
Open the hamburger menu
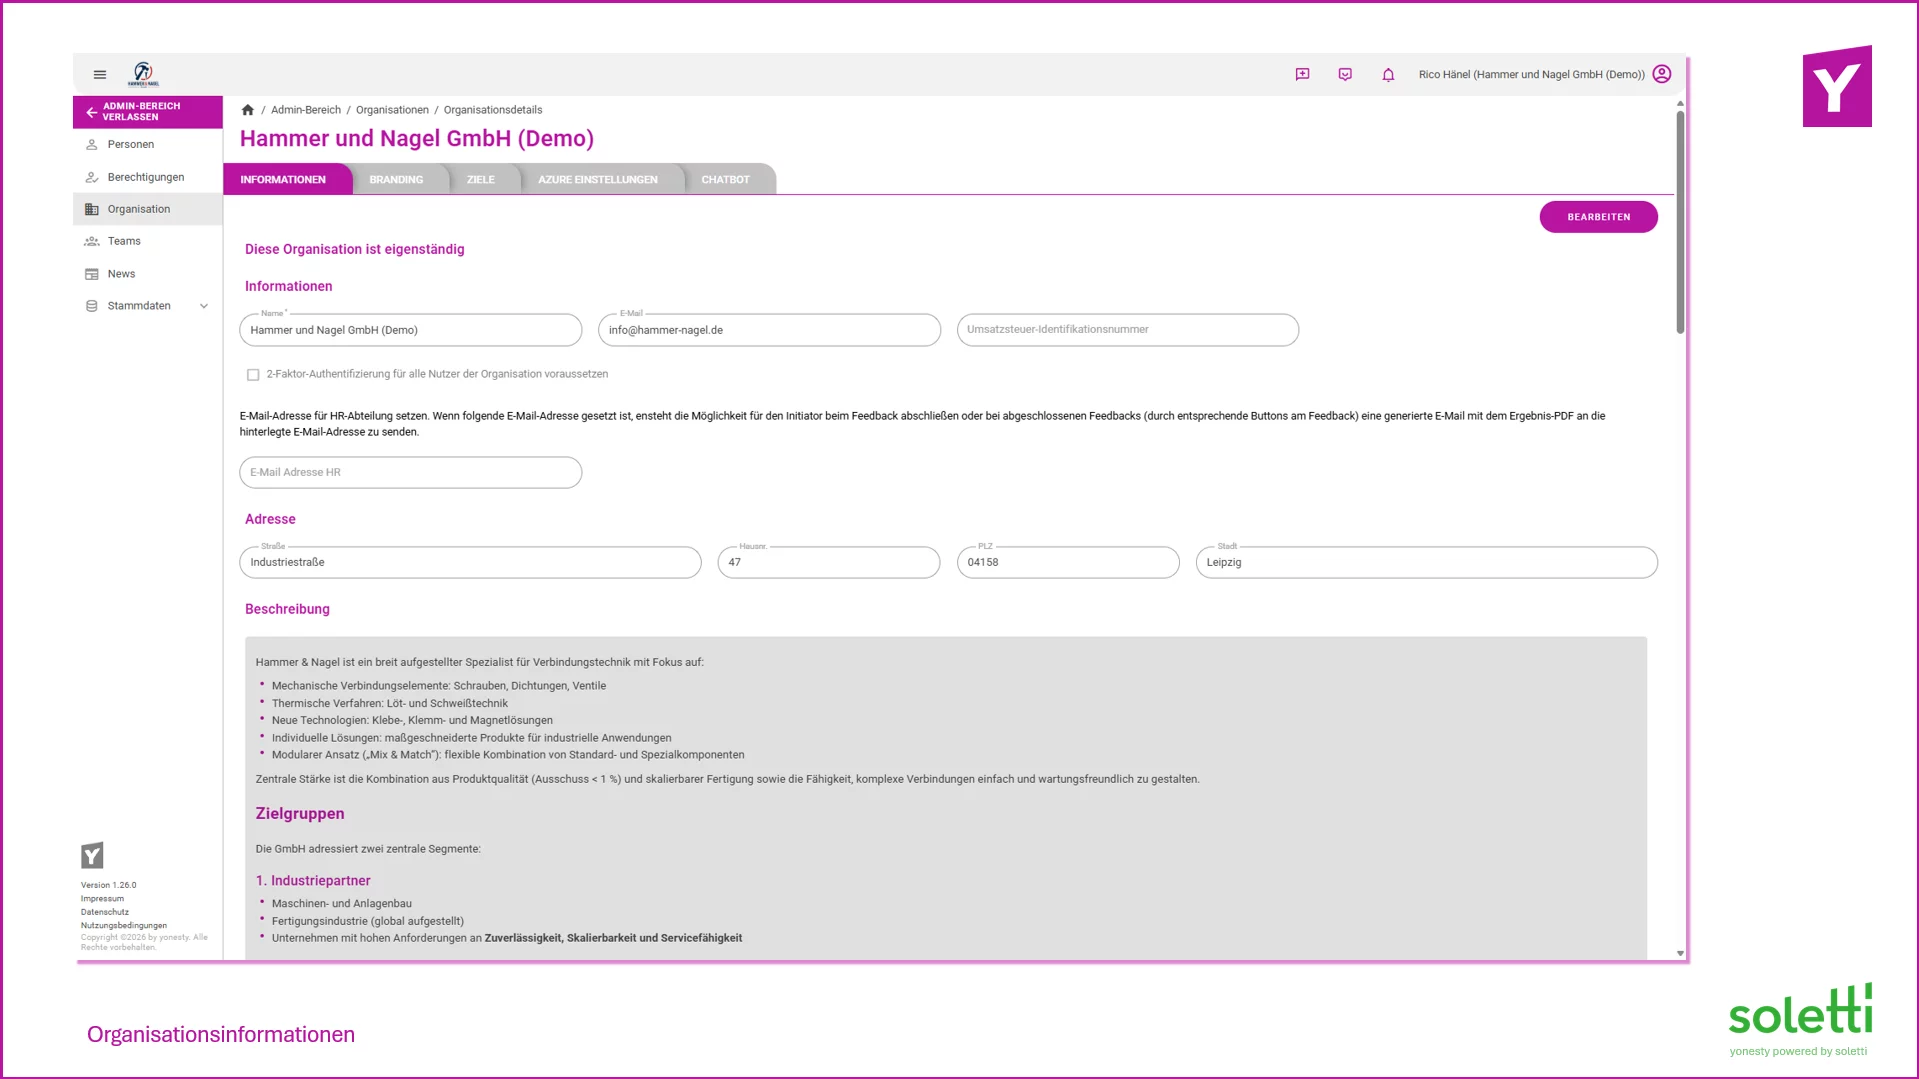pos(100,74)
